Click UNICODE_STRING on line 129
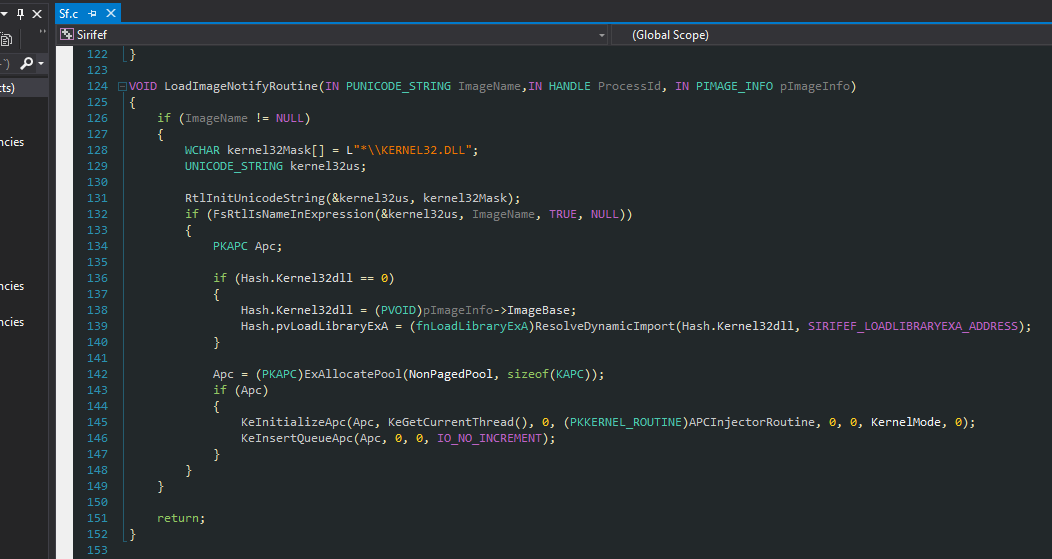The height and width of the screenshot is (559, 1052). [x=234, y=166]
